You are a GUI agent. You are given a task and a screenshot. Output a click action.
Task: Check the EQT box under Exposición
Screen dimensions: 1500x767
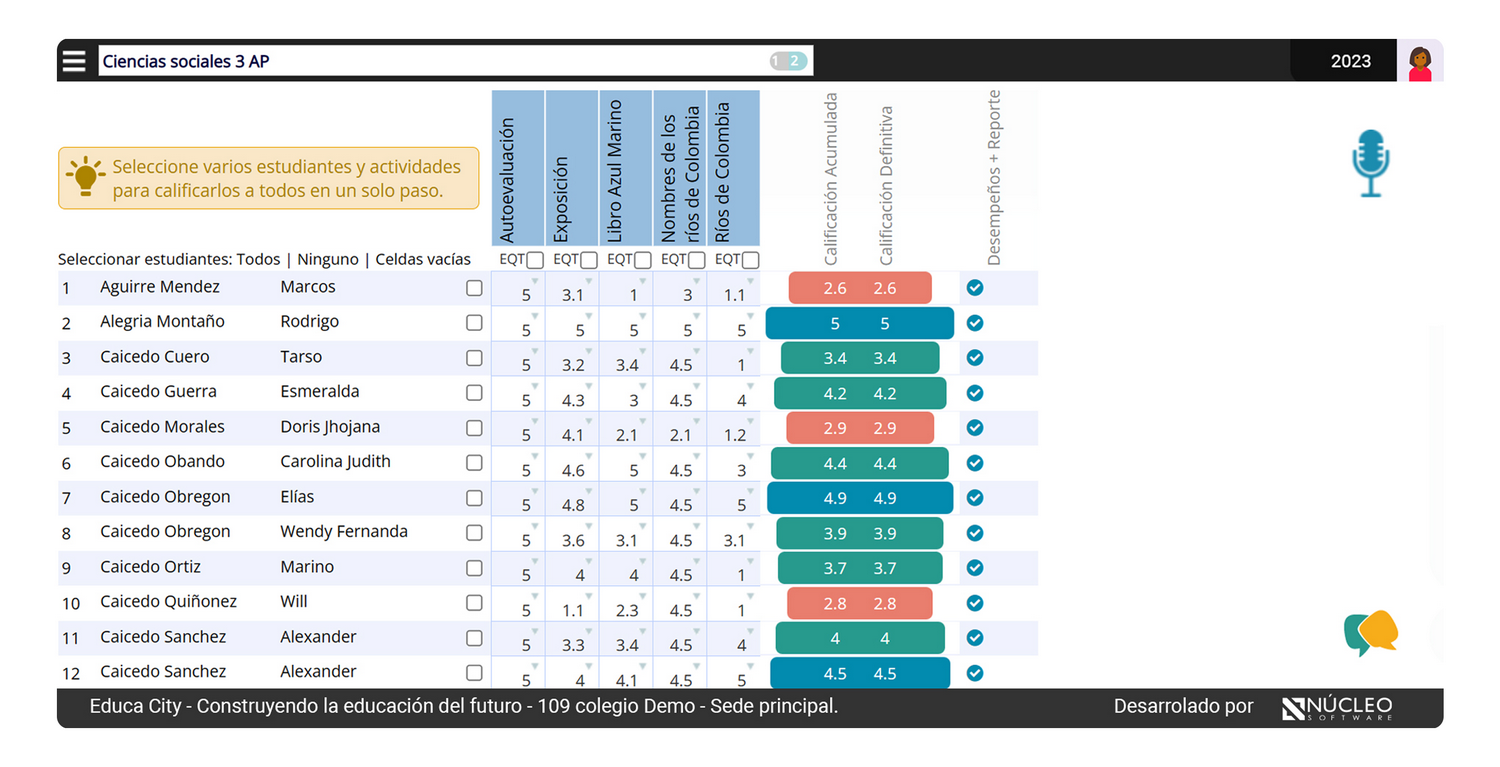(x=589, y=260)
